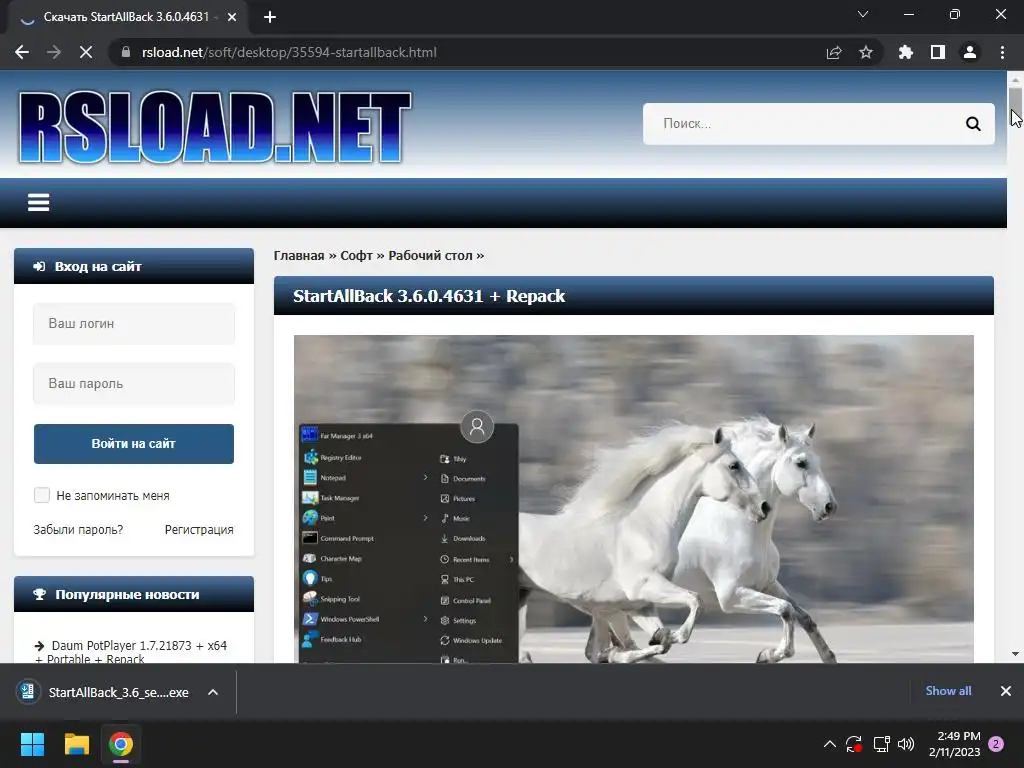
Task: View site information via the padlock icon
Action: (x=126, y=52)
